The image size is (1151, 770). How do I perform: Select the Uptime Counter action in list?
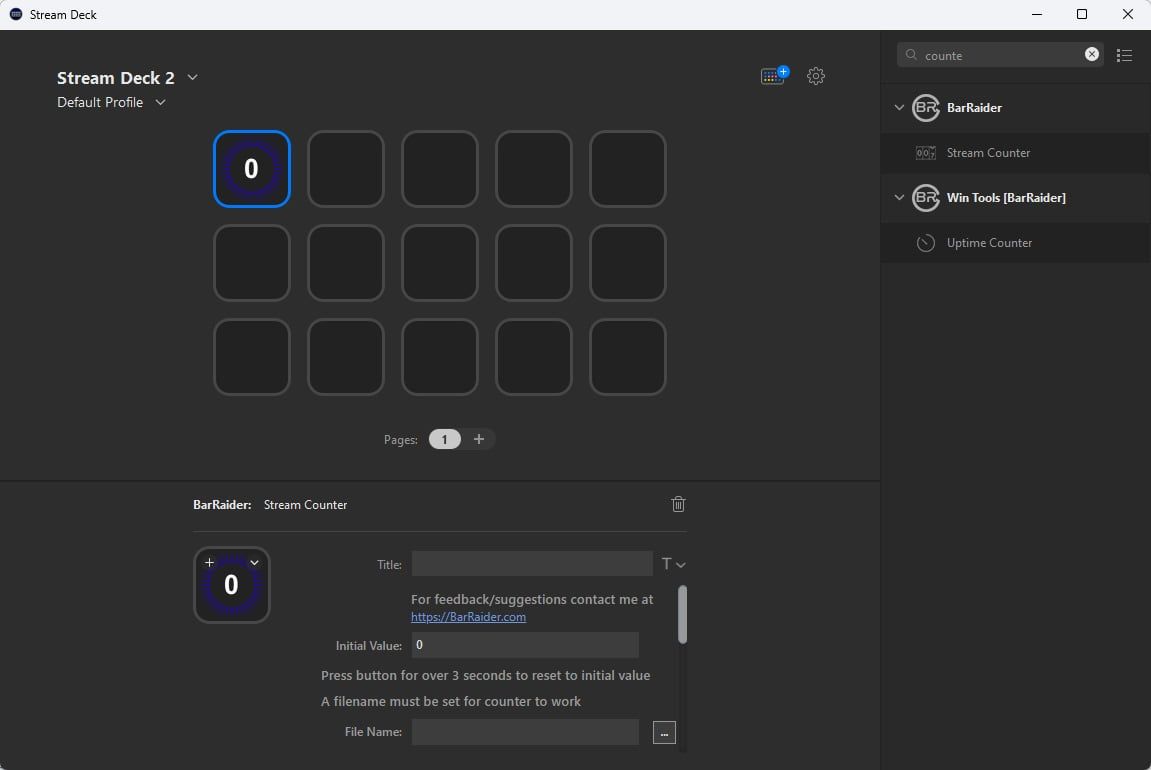pyautogui.click(x=989, y=243)
